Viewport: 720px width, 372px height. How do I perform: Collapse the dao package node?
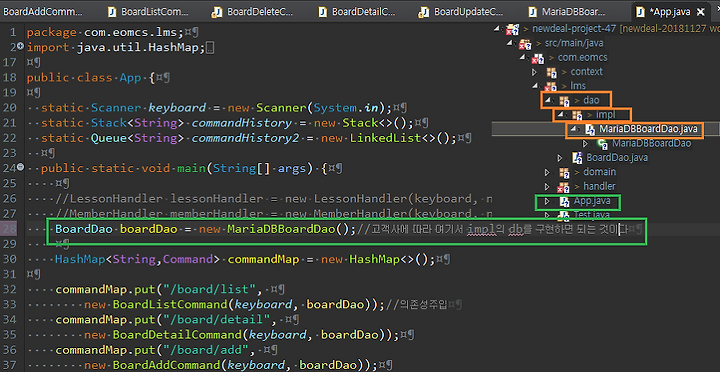coord(548,100)
